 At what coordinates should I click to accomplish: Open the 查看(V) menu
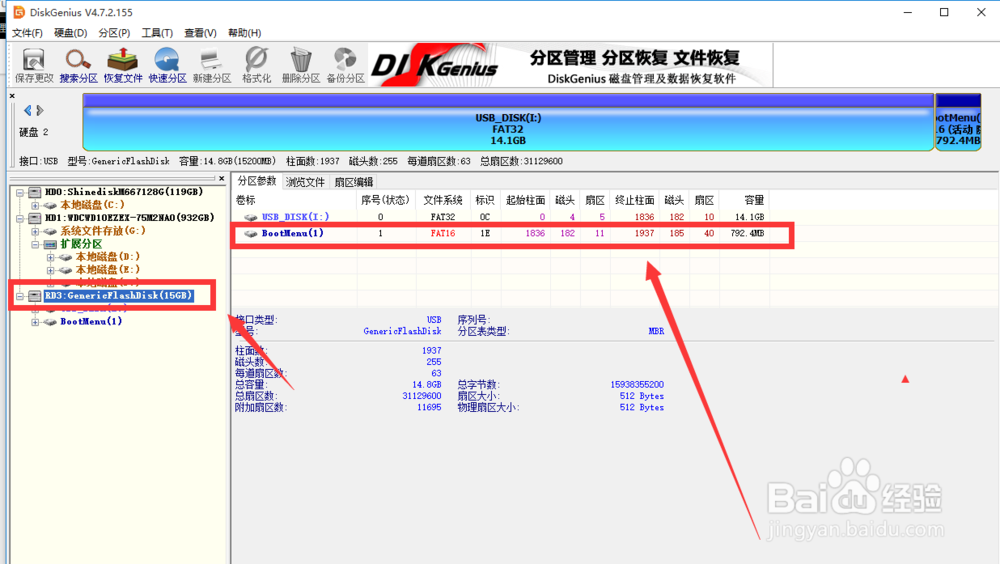coord(200,33)
